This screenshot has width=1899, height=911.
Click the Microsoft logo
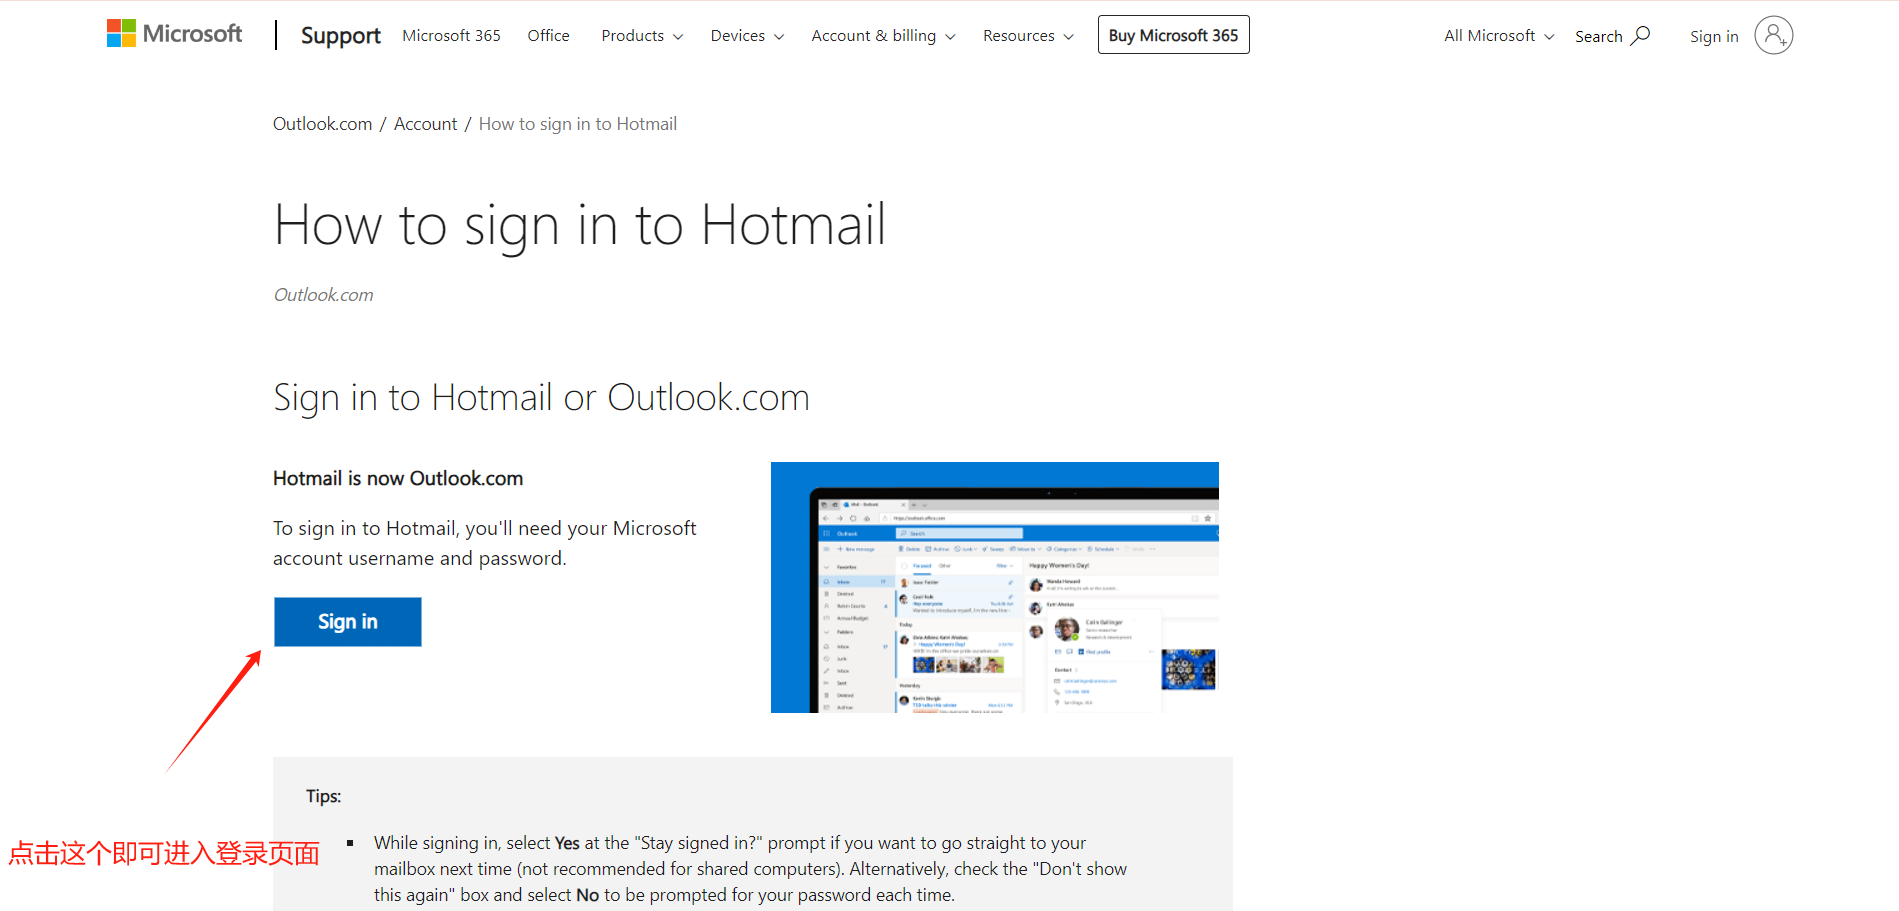[x=175, y=34]
